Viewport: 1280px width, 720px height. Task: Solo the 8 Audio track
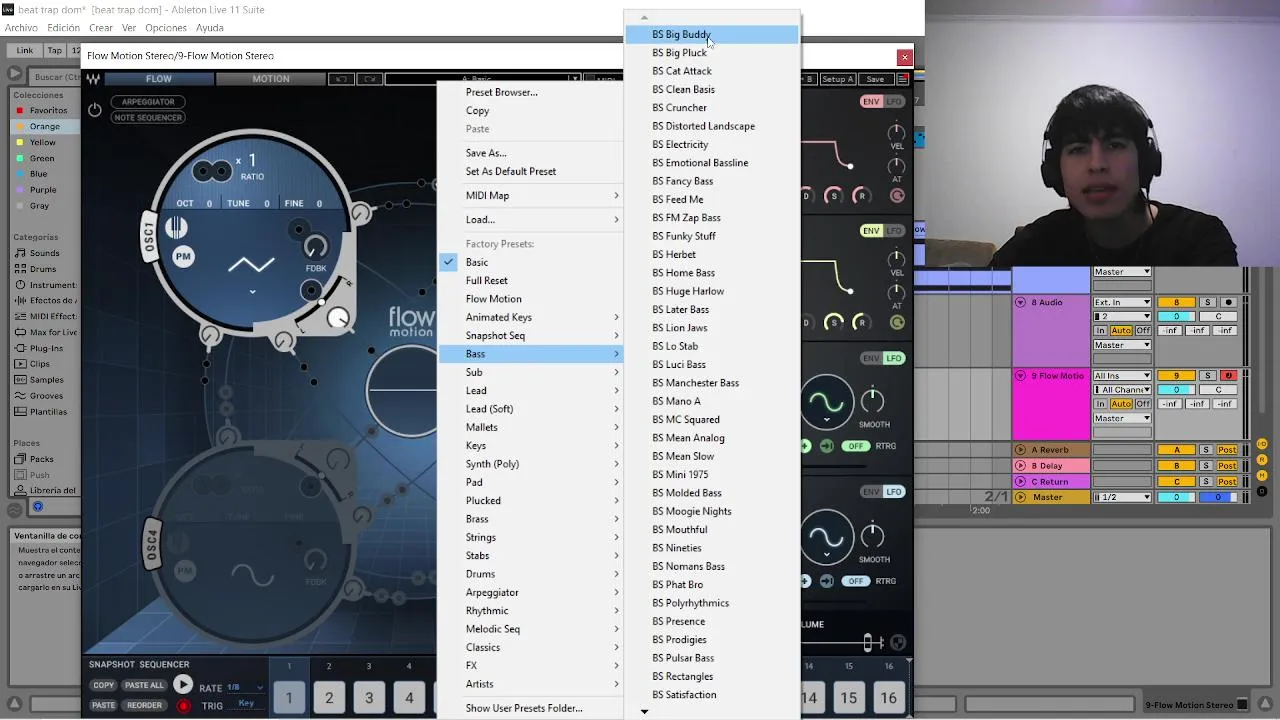[1207, 302]
